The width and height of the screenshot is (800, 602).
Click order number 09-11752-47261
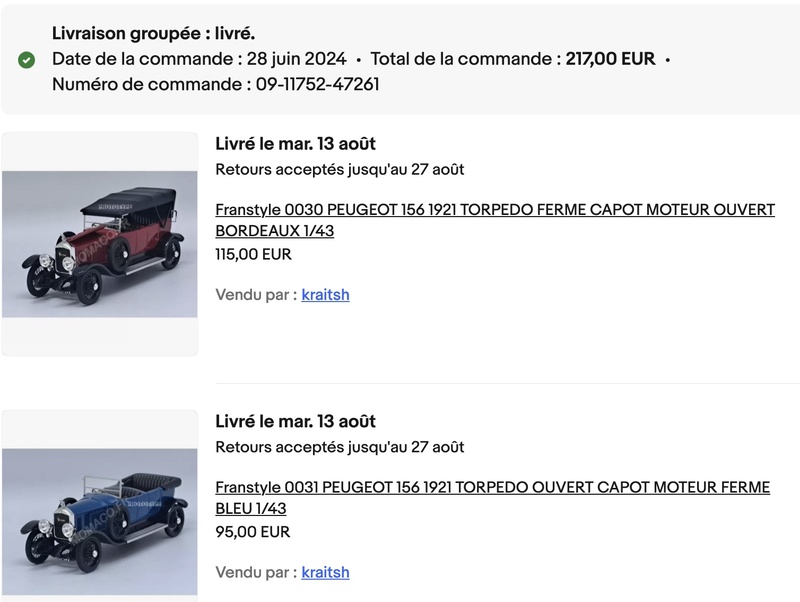click(x=317, y=84)
